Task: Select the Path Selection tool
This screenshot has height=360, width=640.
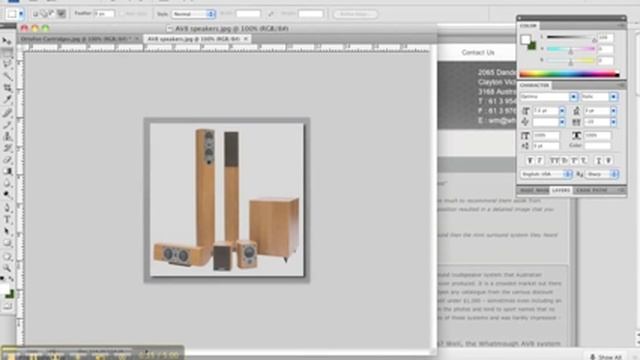Action: pyautogui.click(x=7, y=231)
